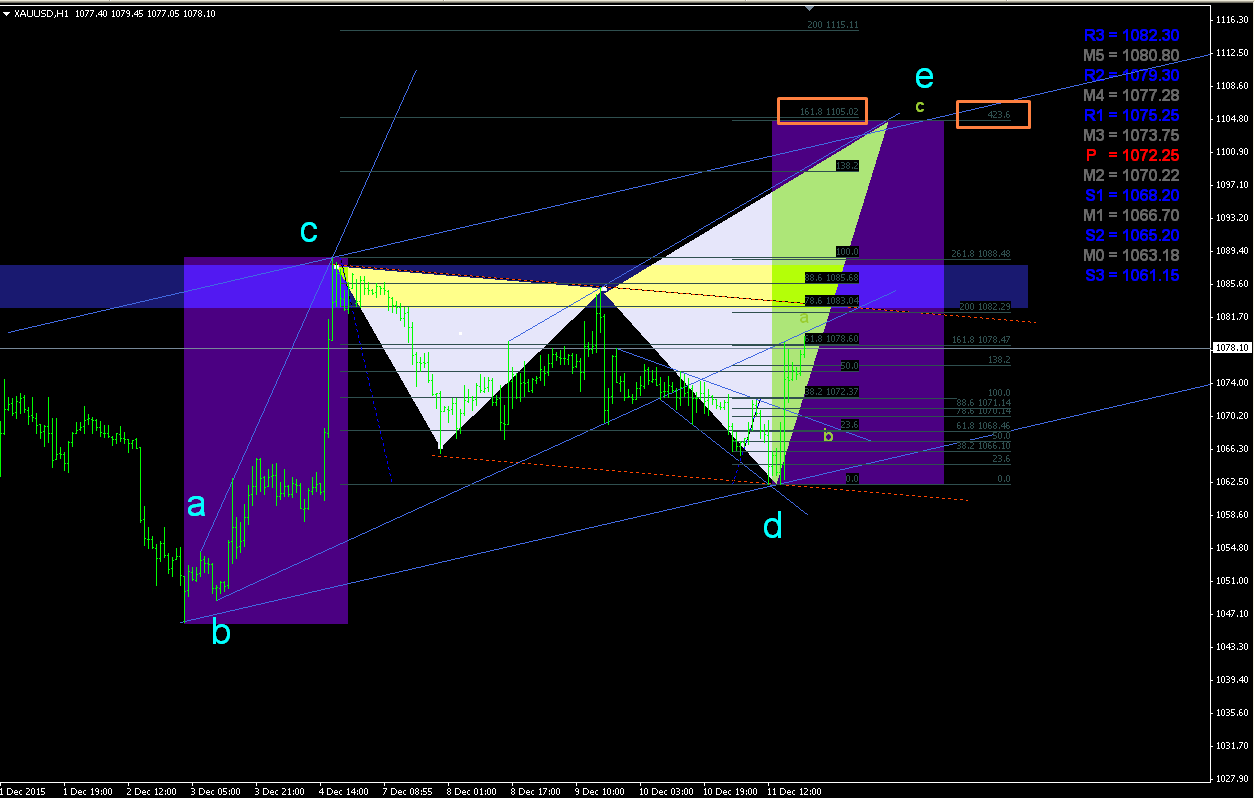Click the 7 Dec 08:55 time label
Image resolution: width=1255 pixels, height=798 pixels.
pos(408,791)
